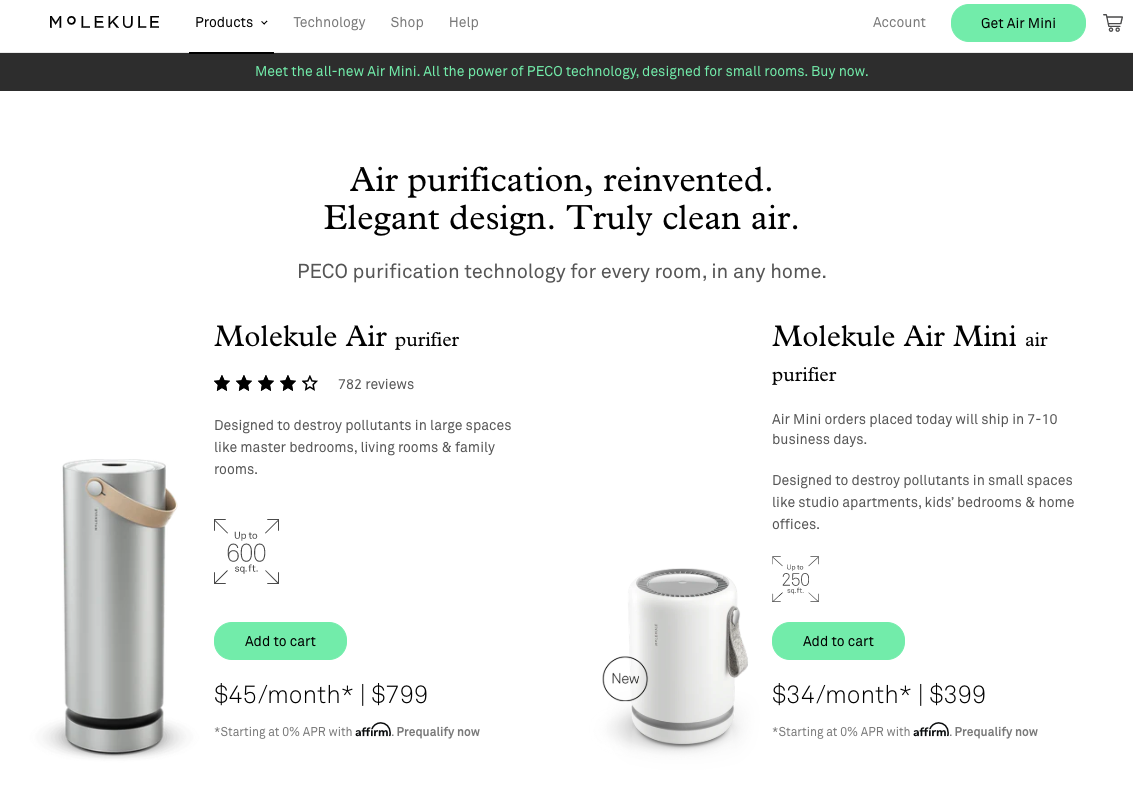Open Prequalify now for Air Mini
1133x794 pixels.
click(996, 731)
